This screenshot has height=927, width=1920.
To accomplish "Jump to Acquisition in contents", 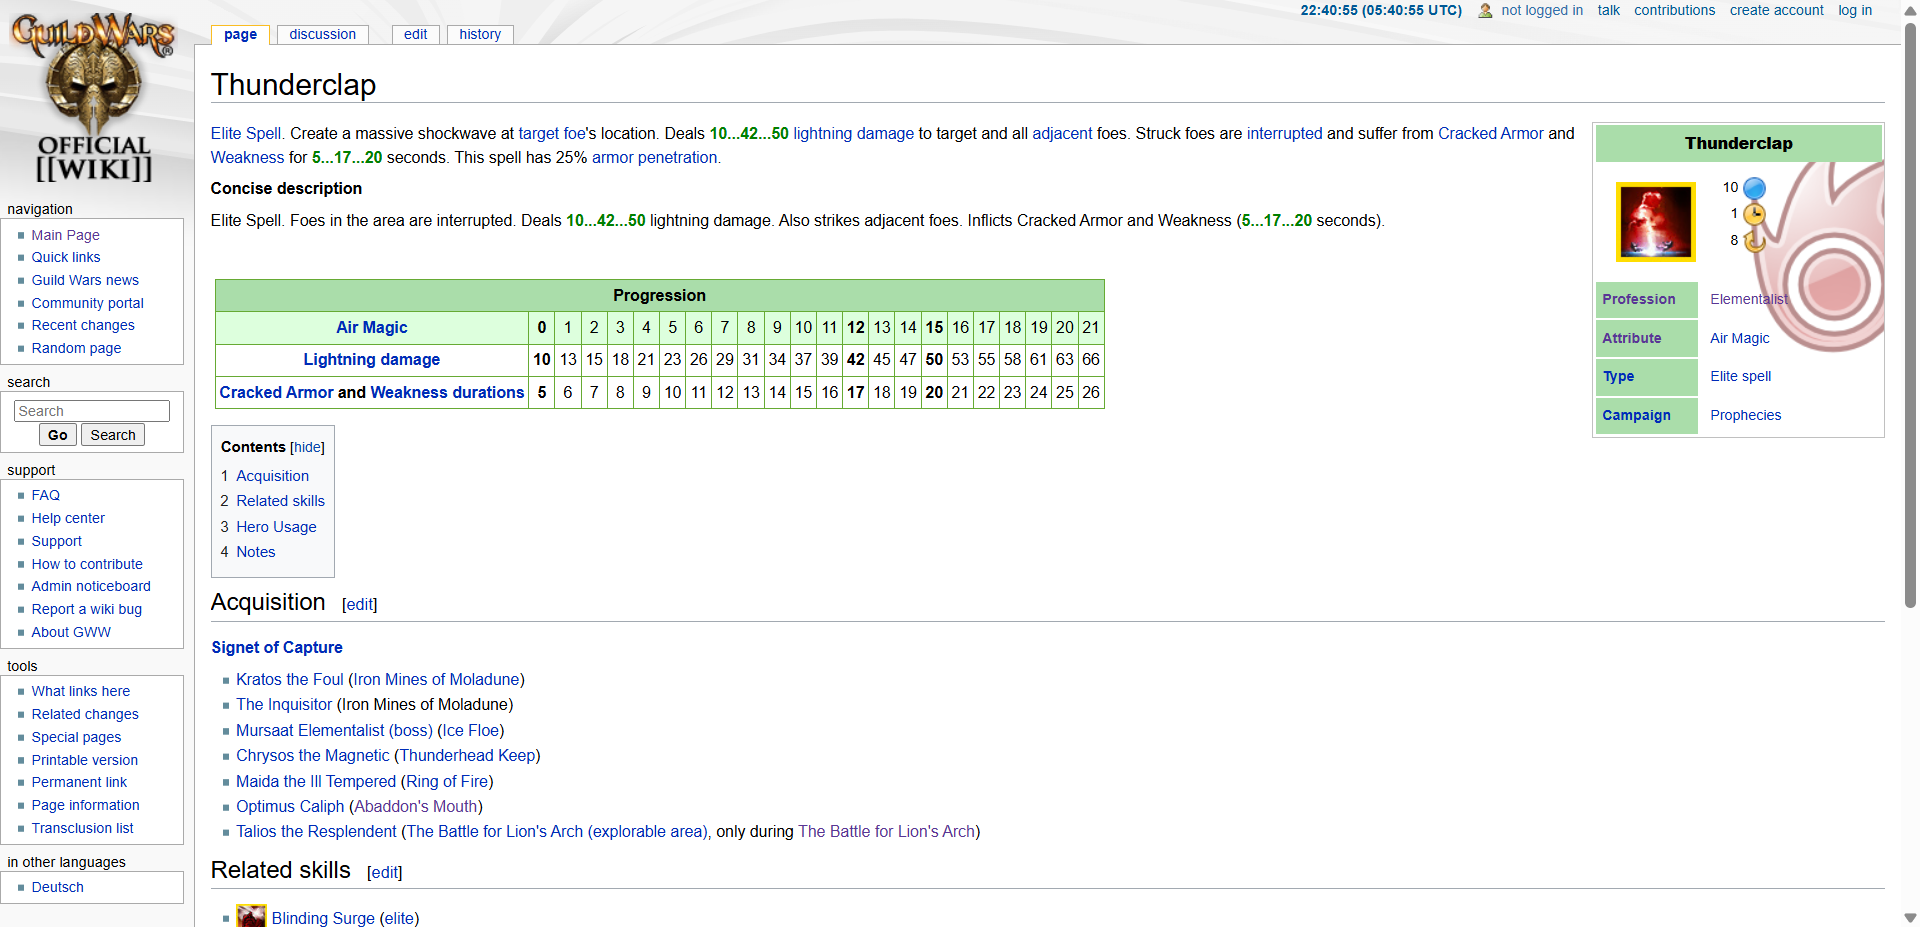I will (272, 476).
